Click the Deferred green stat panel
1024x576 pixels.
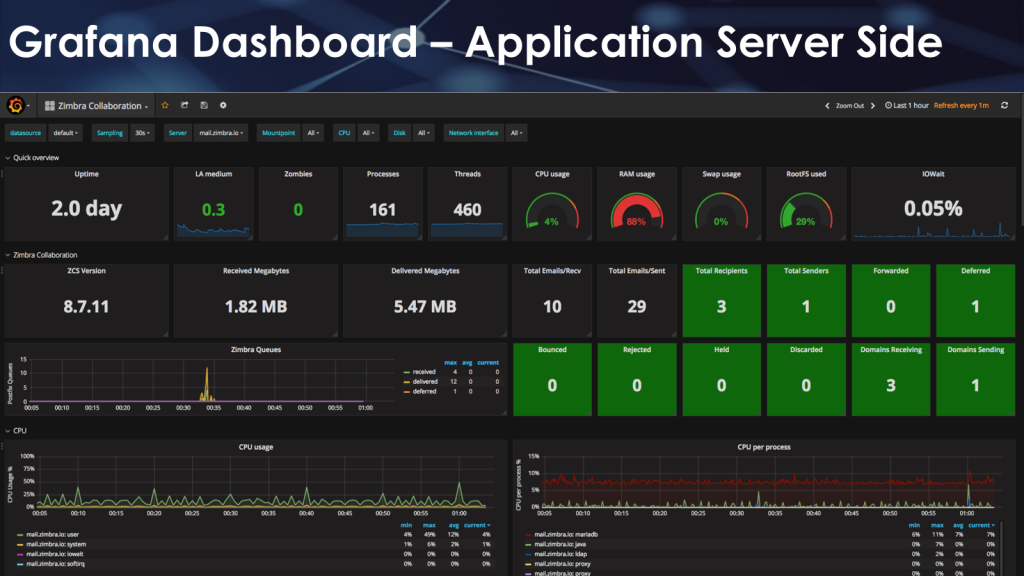(x=976, y=300)
